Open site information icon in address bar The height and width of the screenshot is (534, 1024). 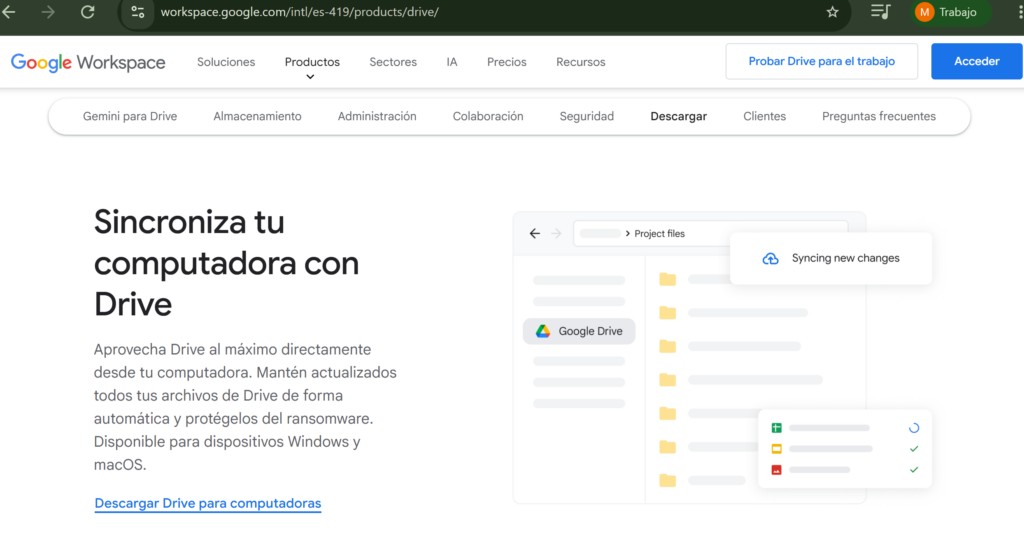(x=138, y=12)
